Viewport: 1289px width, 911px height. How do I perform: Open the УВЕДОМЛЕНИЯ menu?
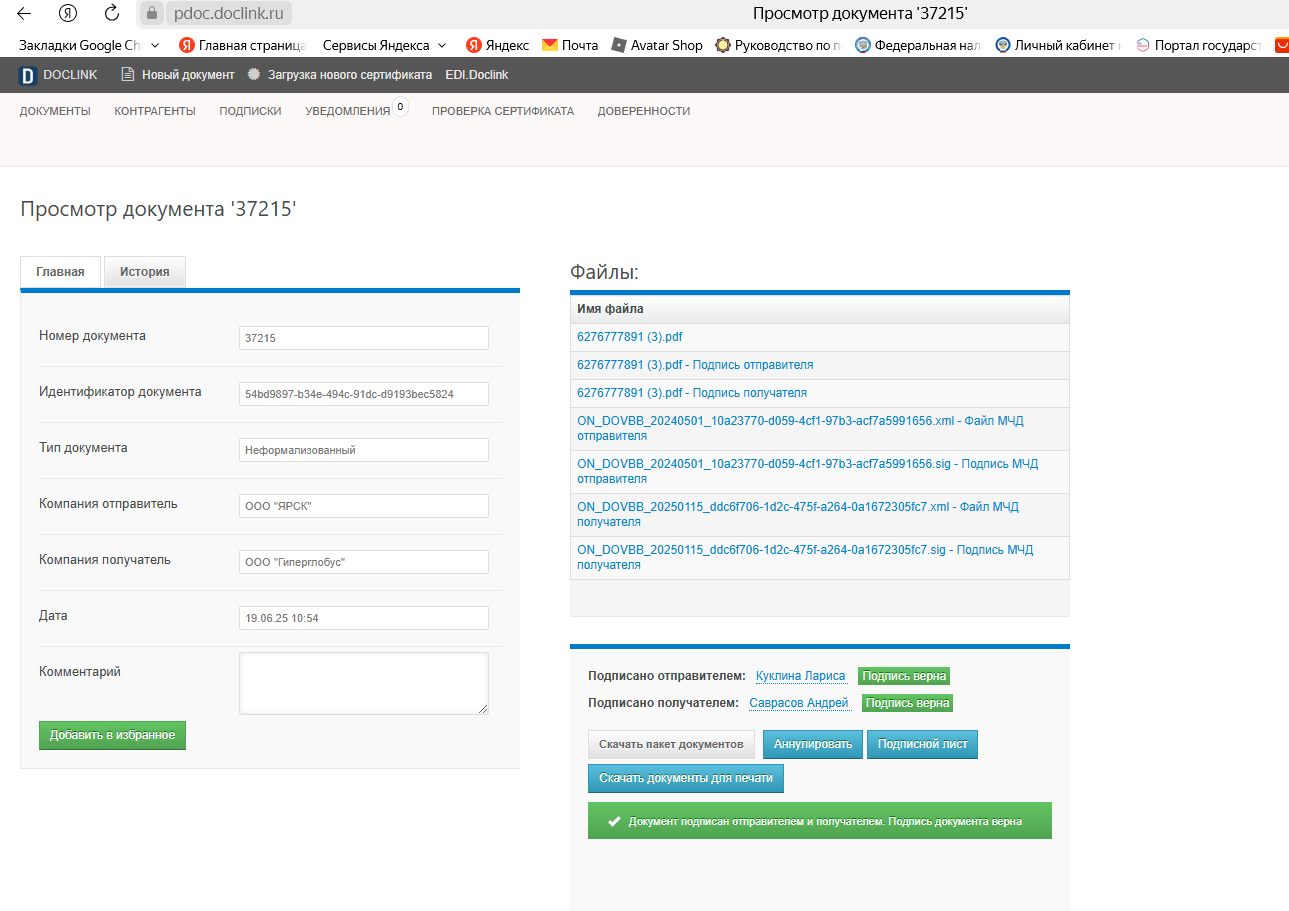tap(348, 111)
